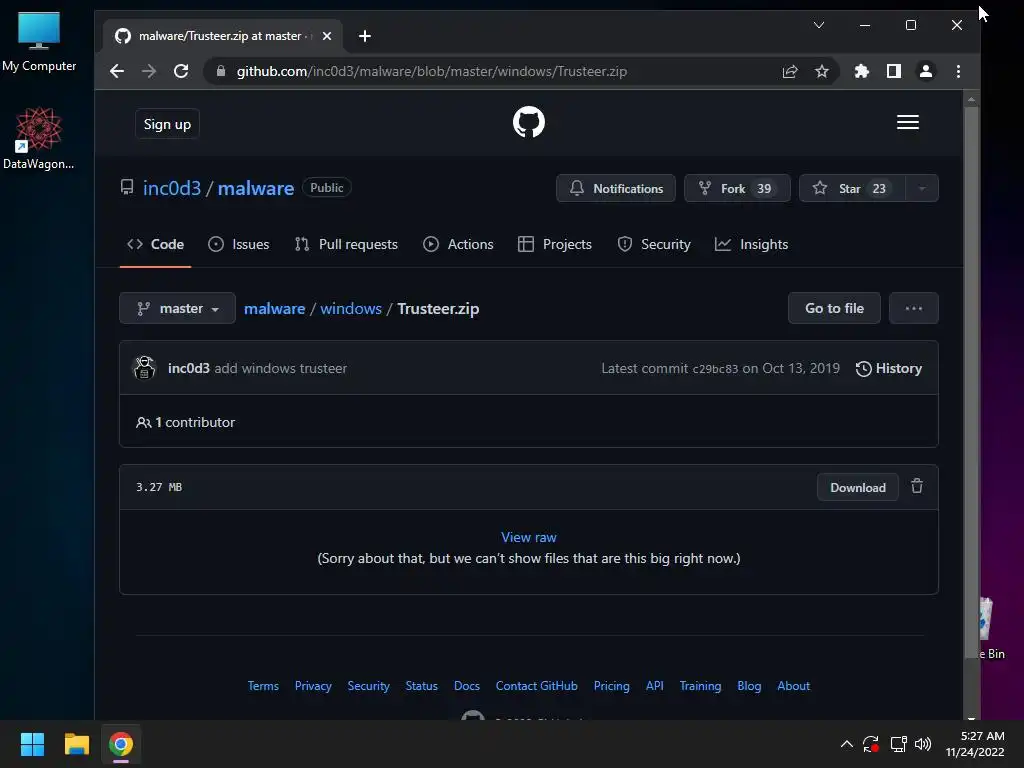Click the GitHub logo in header

pyautogui.click(x=528, y=122)
